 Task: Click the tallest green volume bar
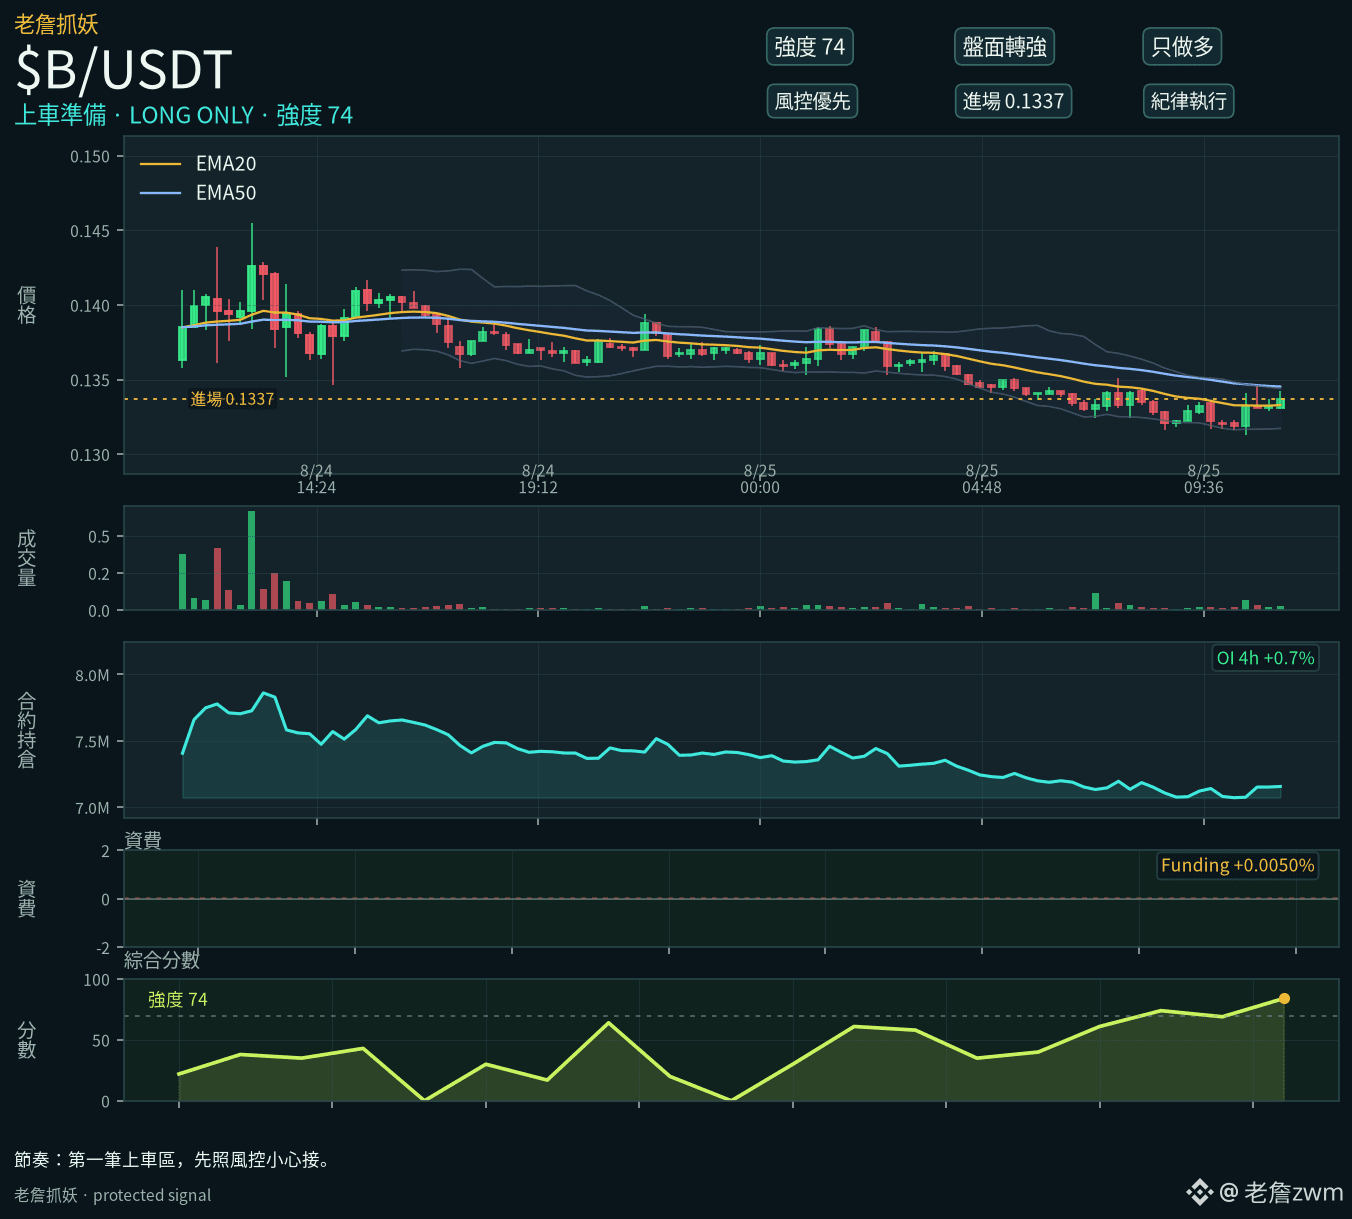click(x=252, y=560)
